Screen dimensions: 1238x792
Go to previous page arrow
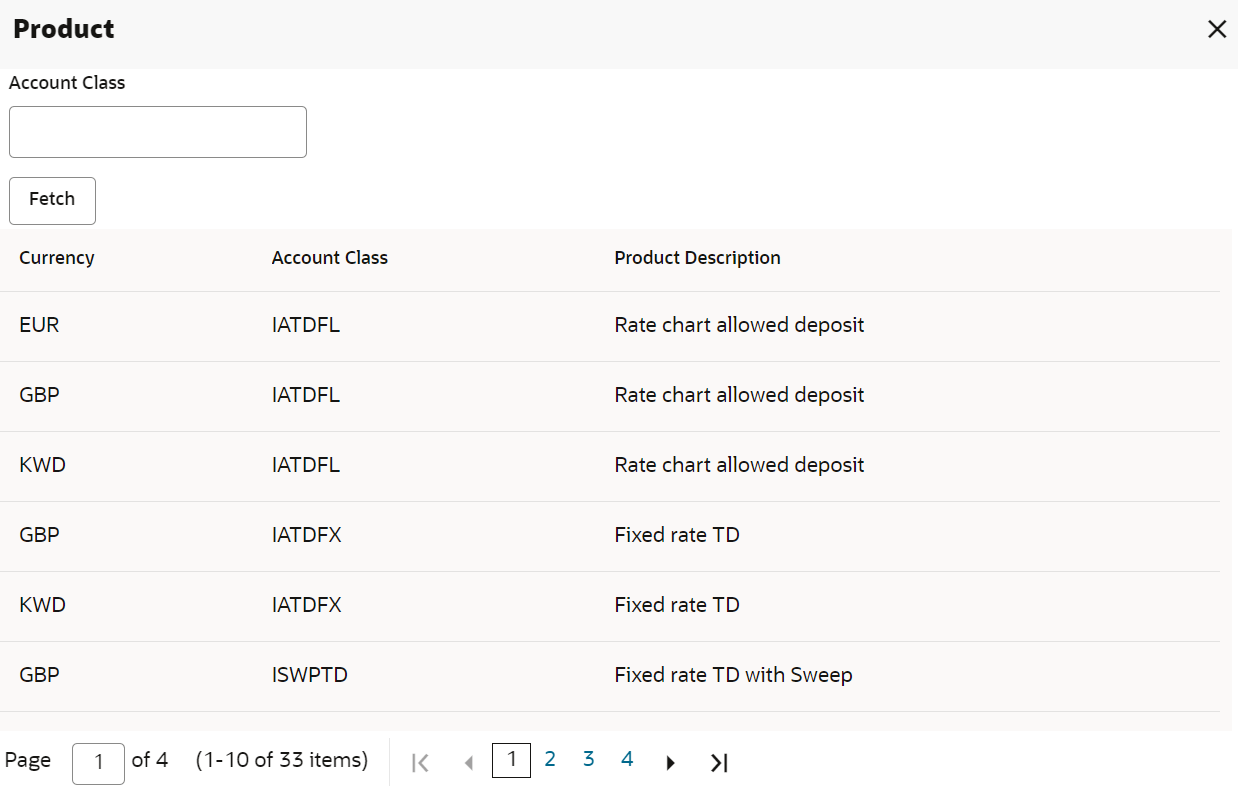tap(468, 762)
